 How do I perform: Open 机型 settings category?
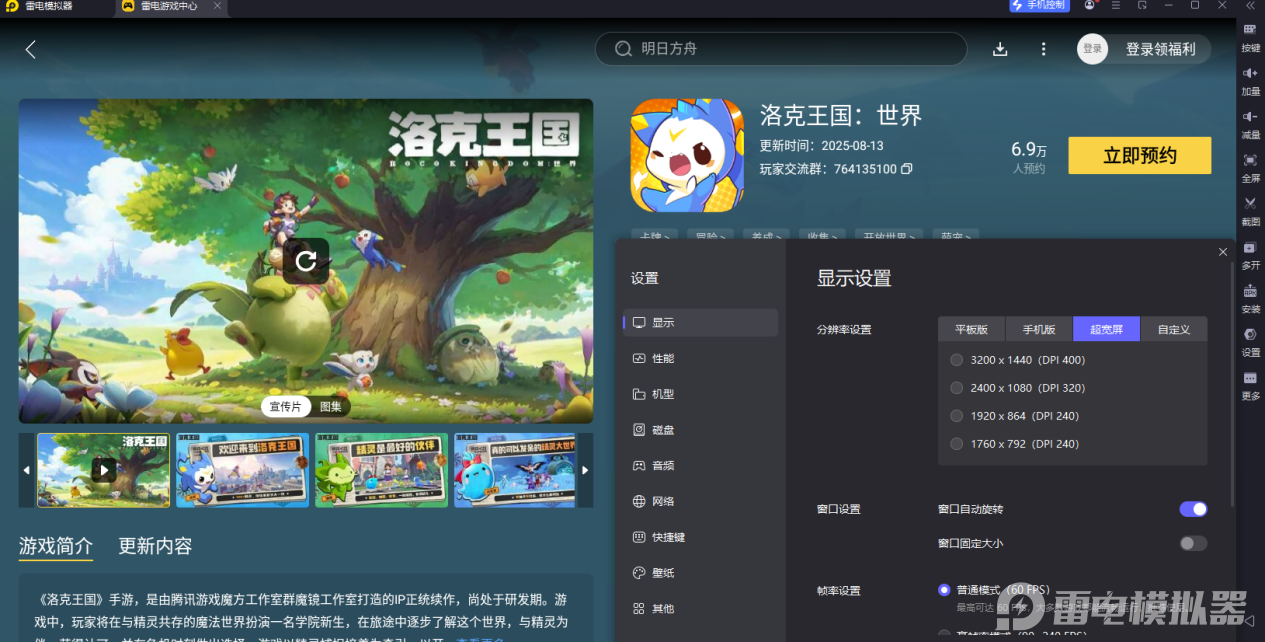pos(700,394)
